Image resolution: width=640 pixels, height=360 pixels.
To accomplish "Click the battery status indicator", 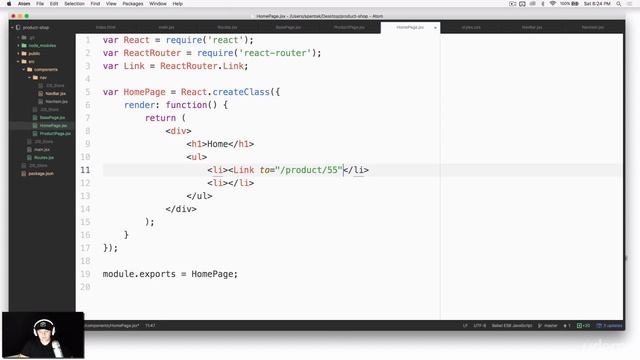I will [x=569, y=4].
